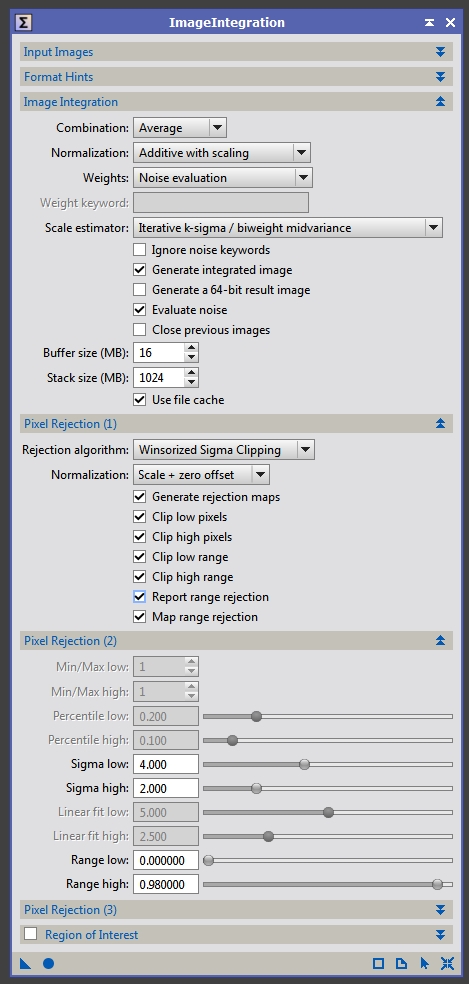Open the documentation page icon
Screen dimensions: 469x984
(401, 963)
